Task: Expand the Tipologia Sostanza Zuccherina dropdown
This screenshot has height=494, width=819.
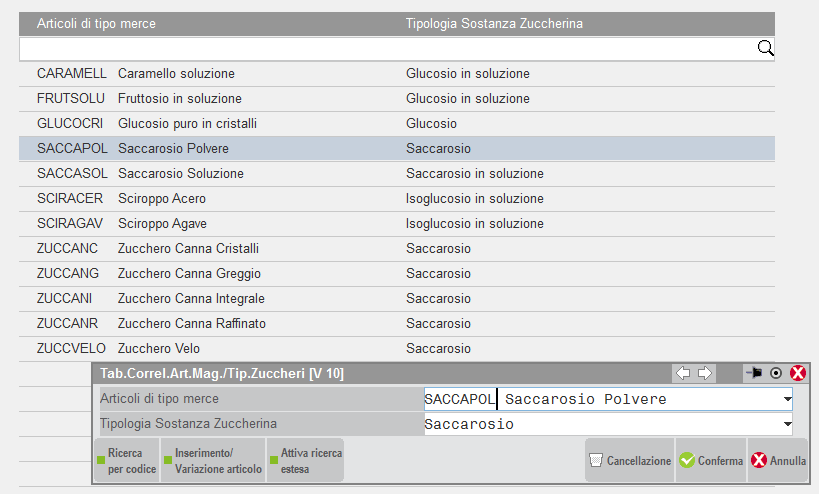Action: pos(787,425)
